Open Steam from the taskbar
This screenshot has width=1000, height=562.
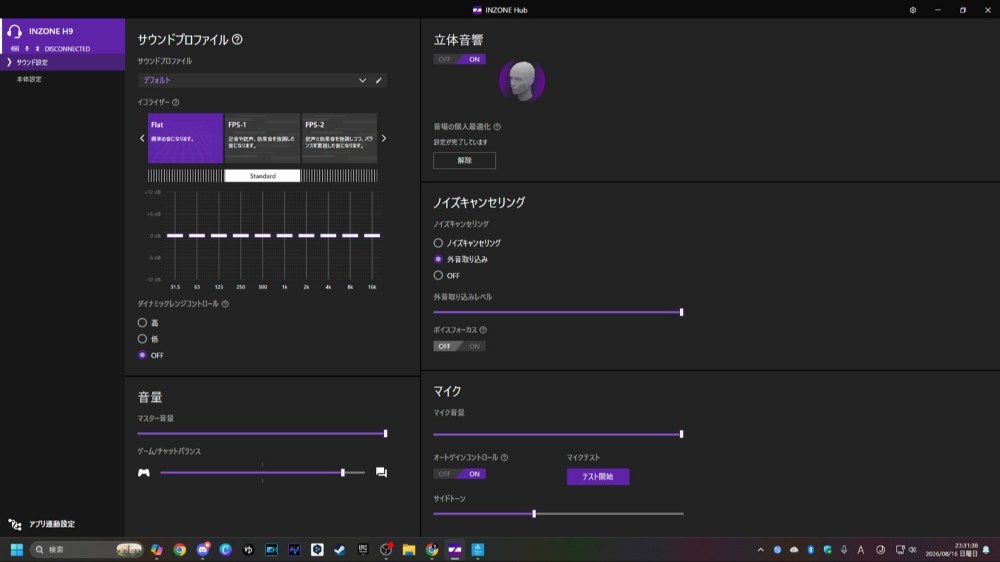(x=340, y=549)
